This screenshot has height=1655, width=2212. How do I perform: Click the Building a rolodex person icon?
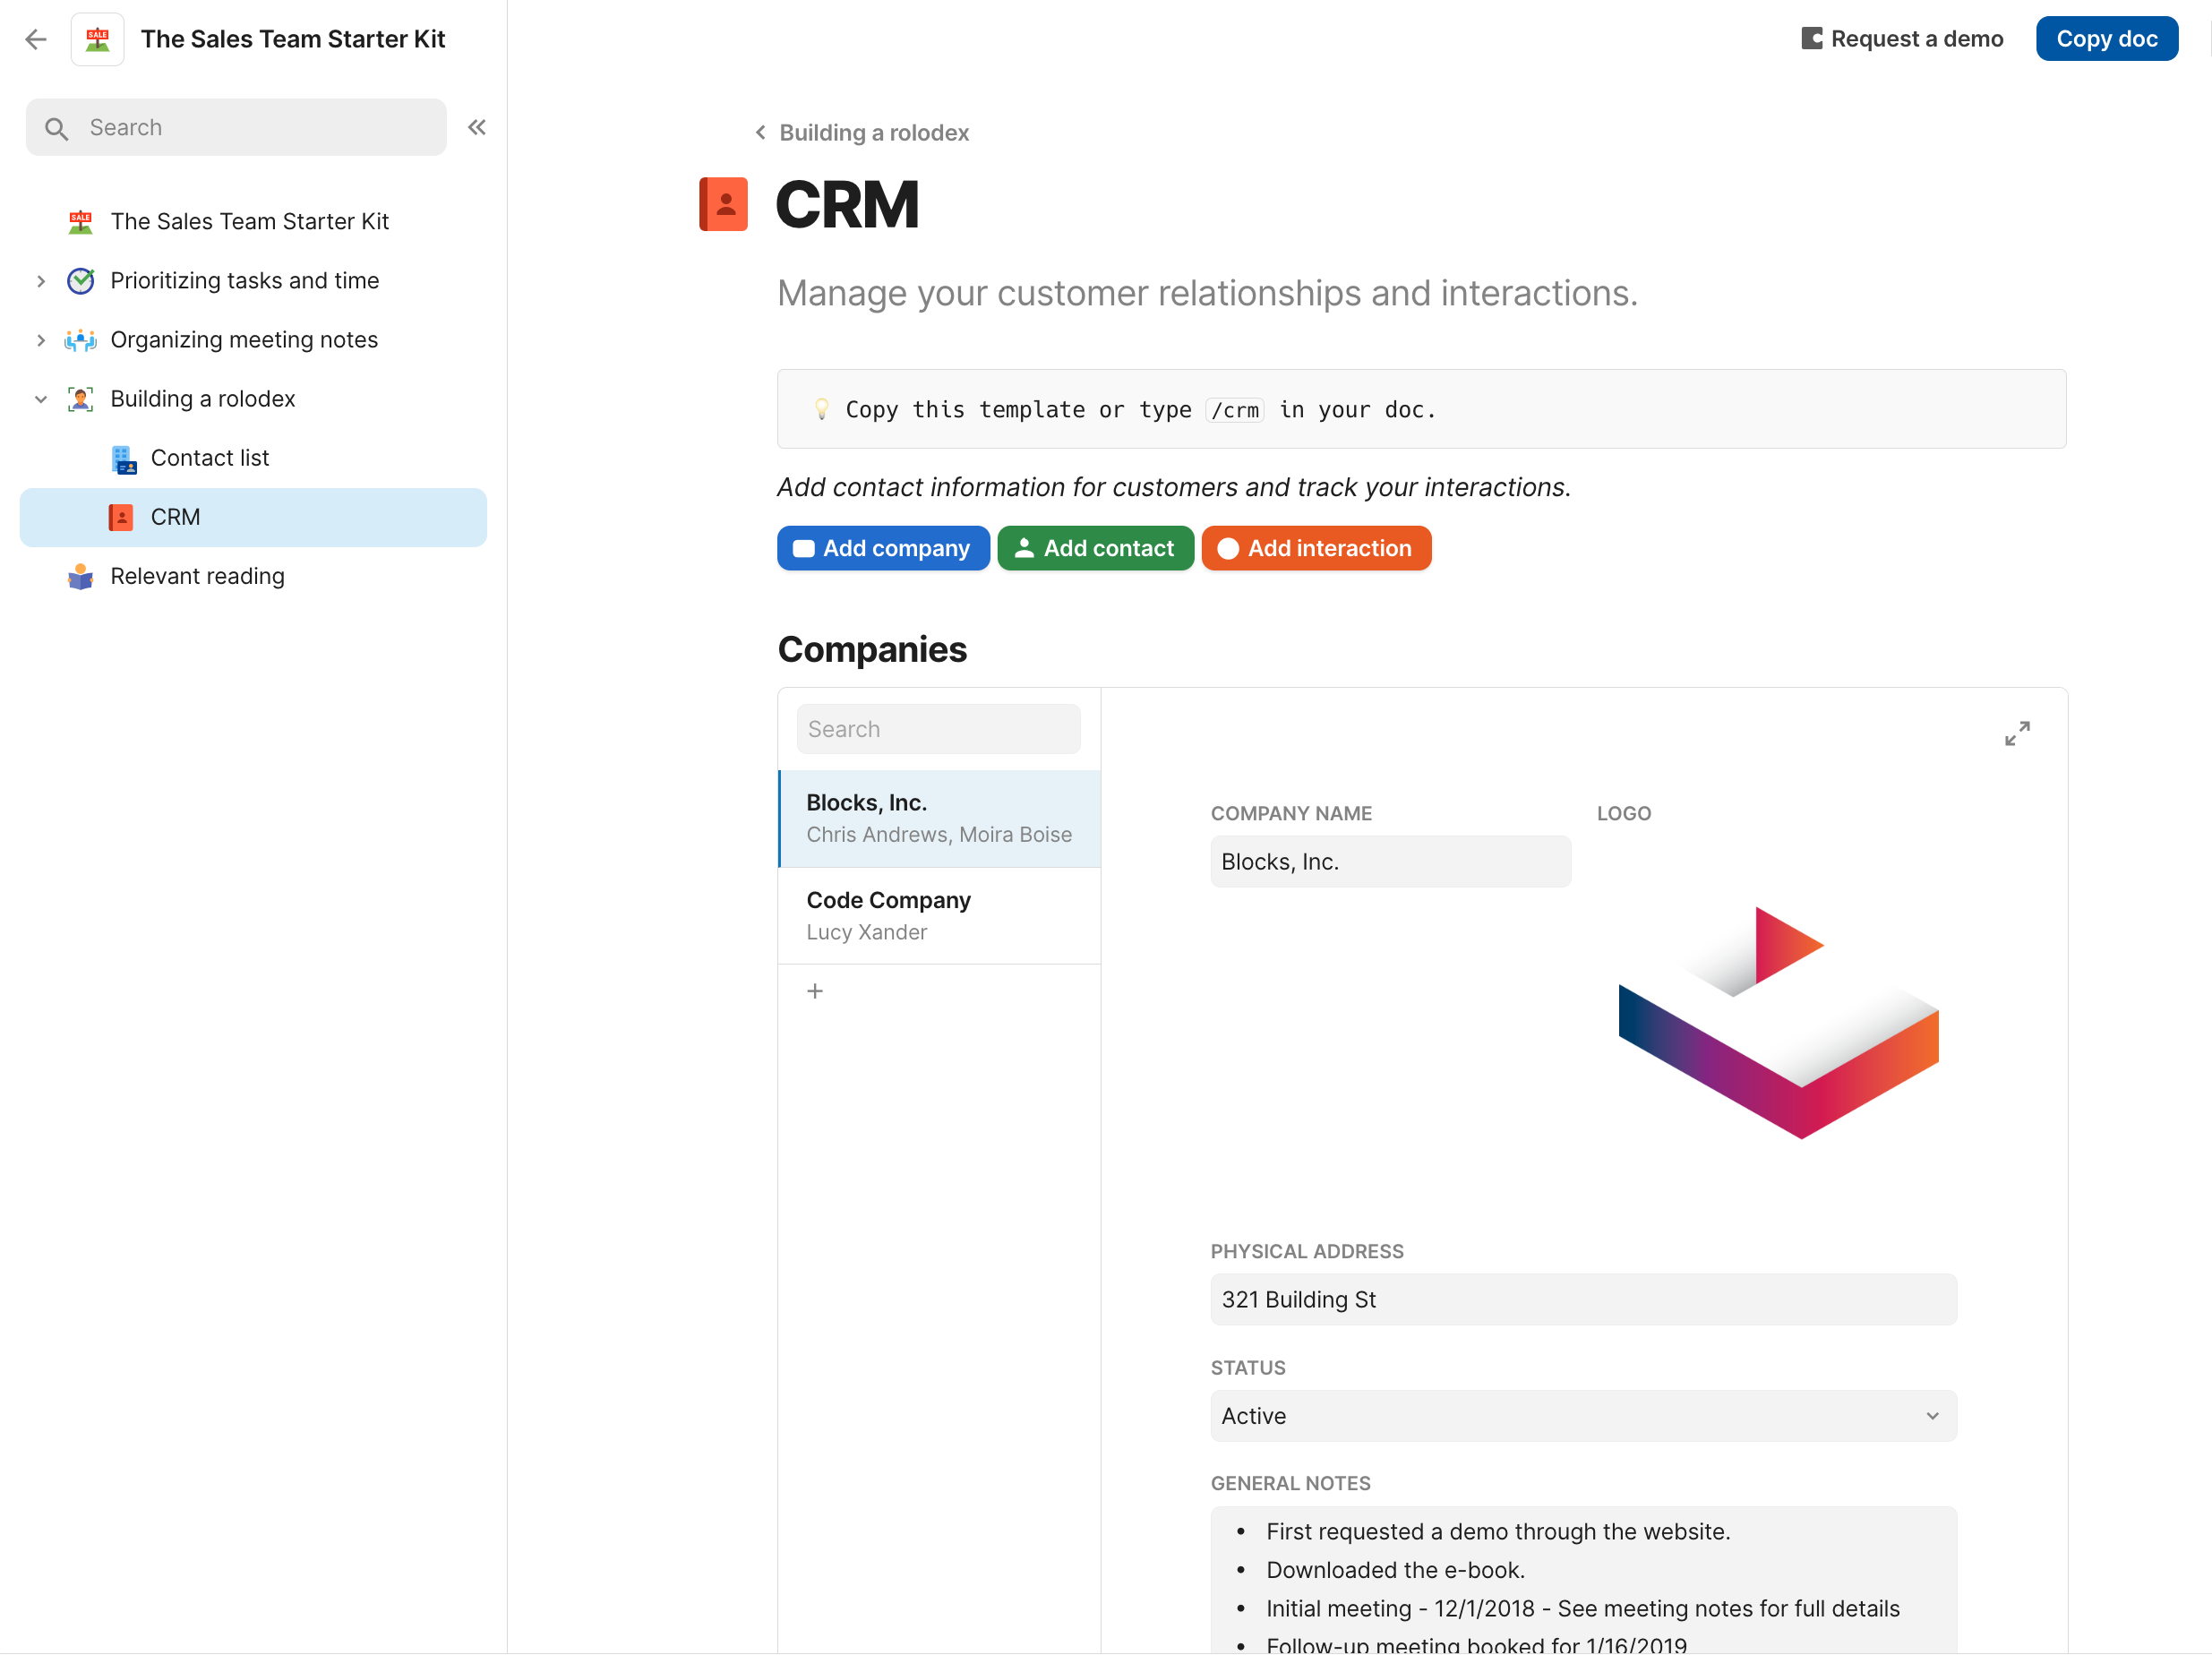click(80, 398)
